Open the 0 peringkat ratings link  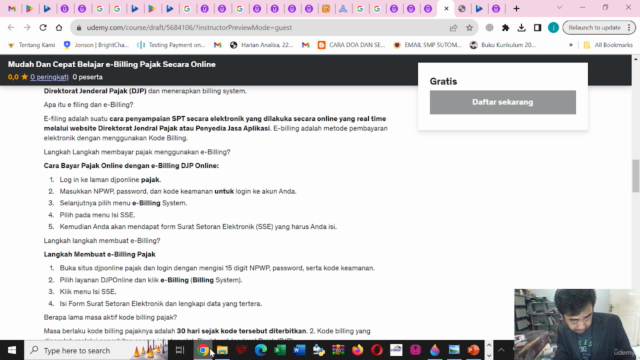[49, 77]
